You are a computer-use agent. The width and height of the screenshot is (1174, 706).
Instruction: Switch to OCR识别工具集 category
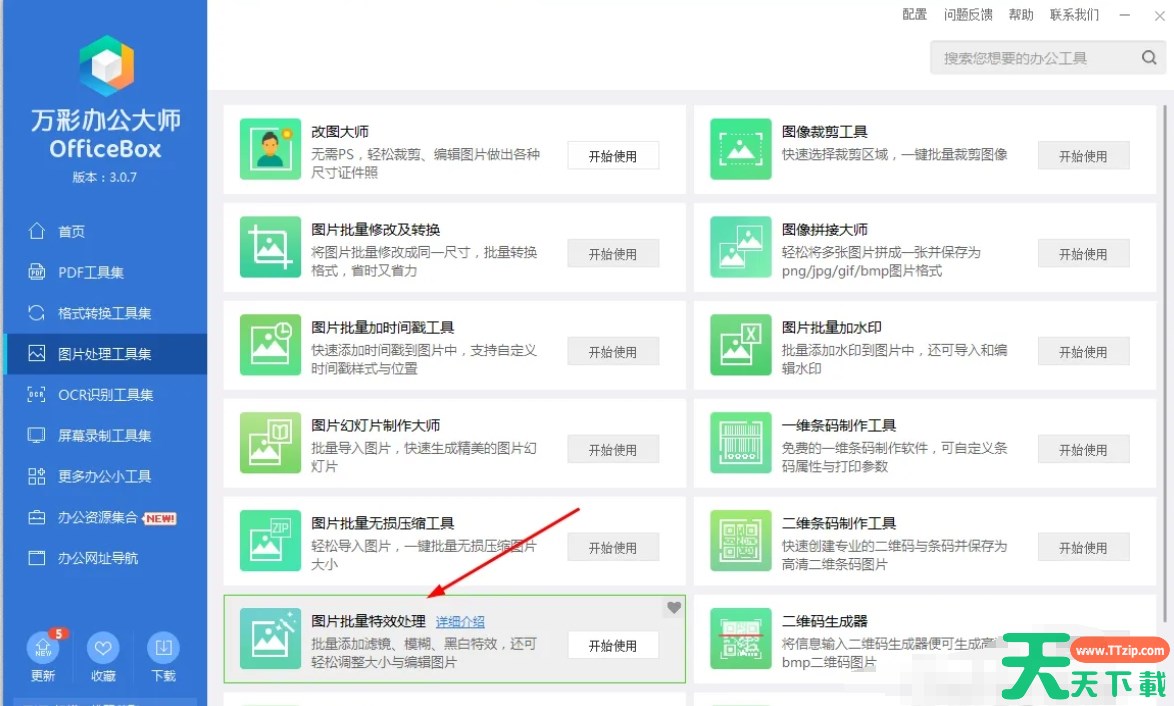tap(105, 395)
